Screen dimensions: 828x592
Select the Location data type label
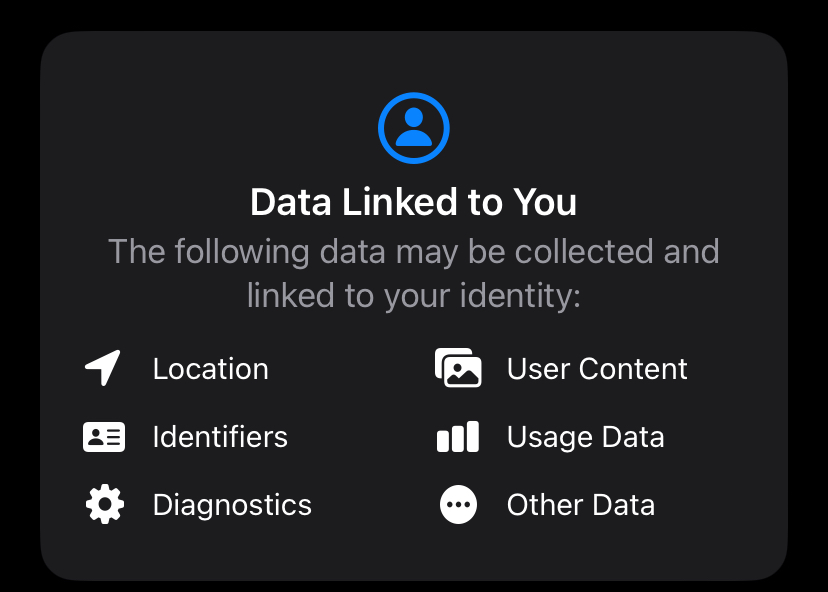[x=210, y=369]
